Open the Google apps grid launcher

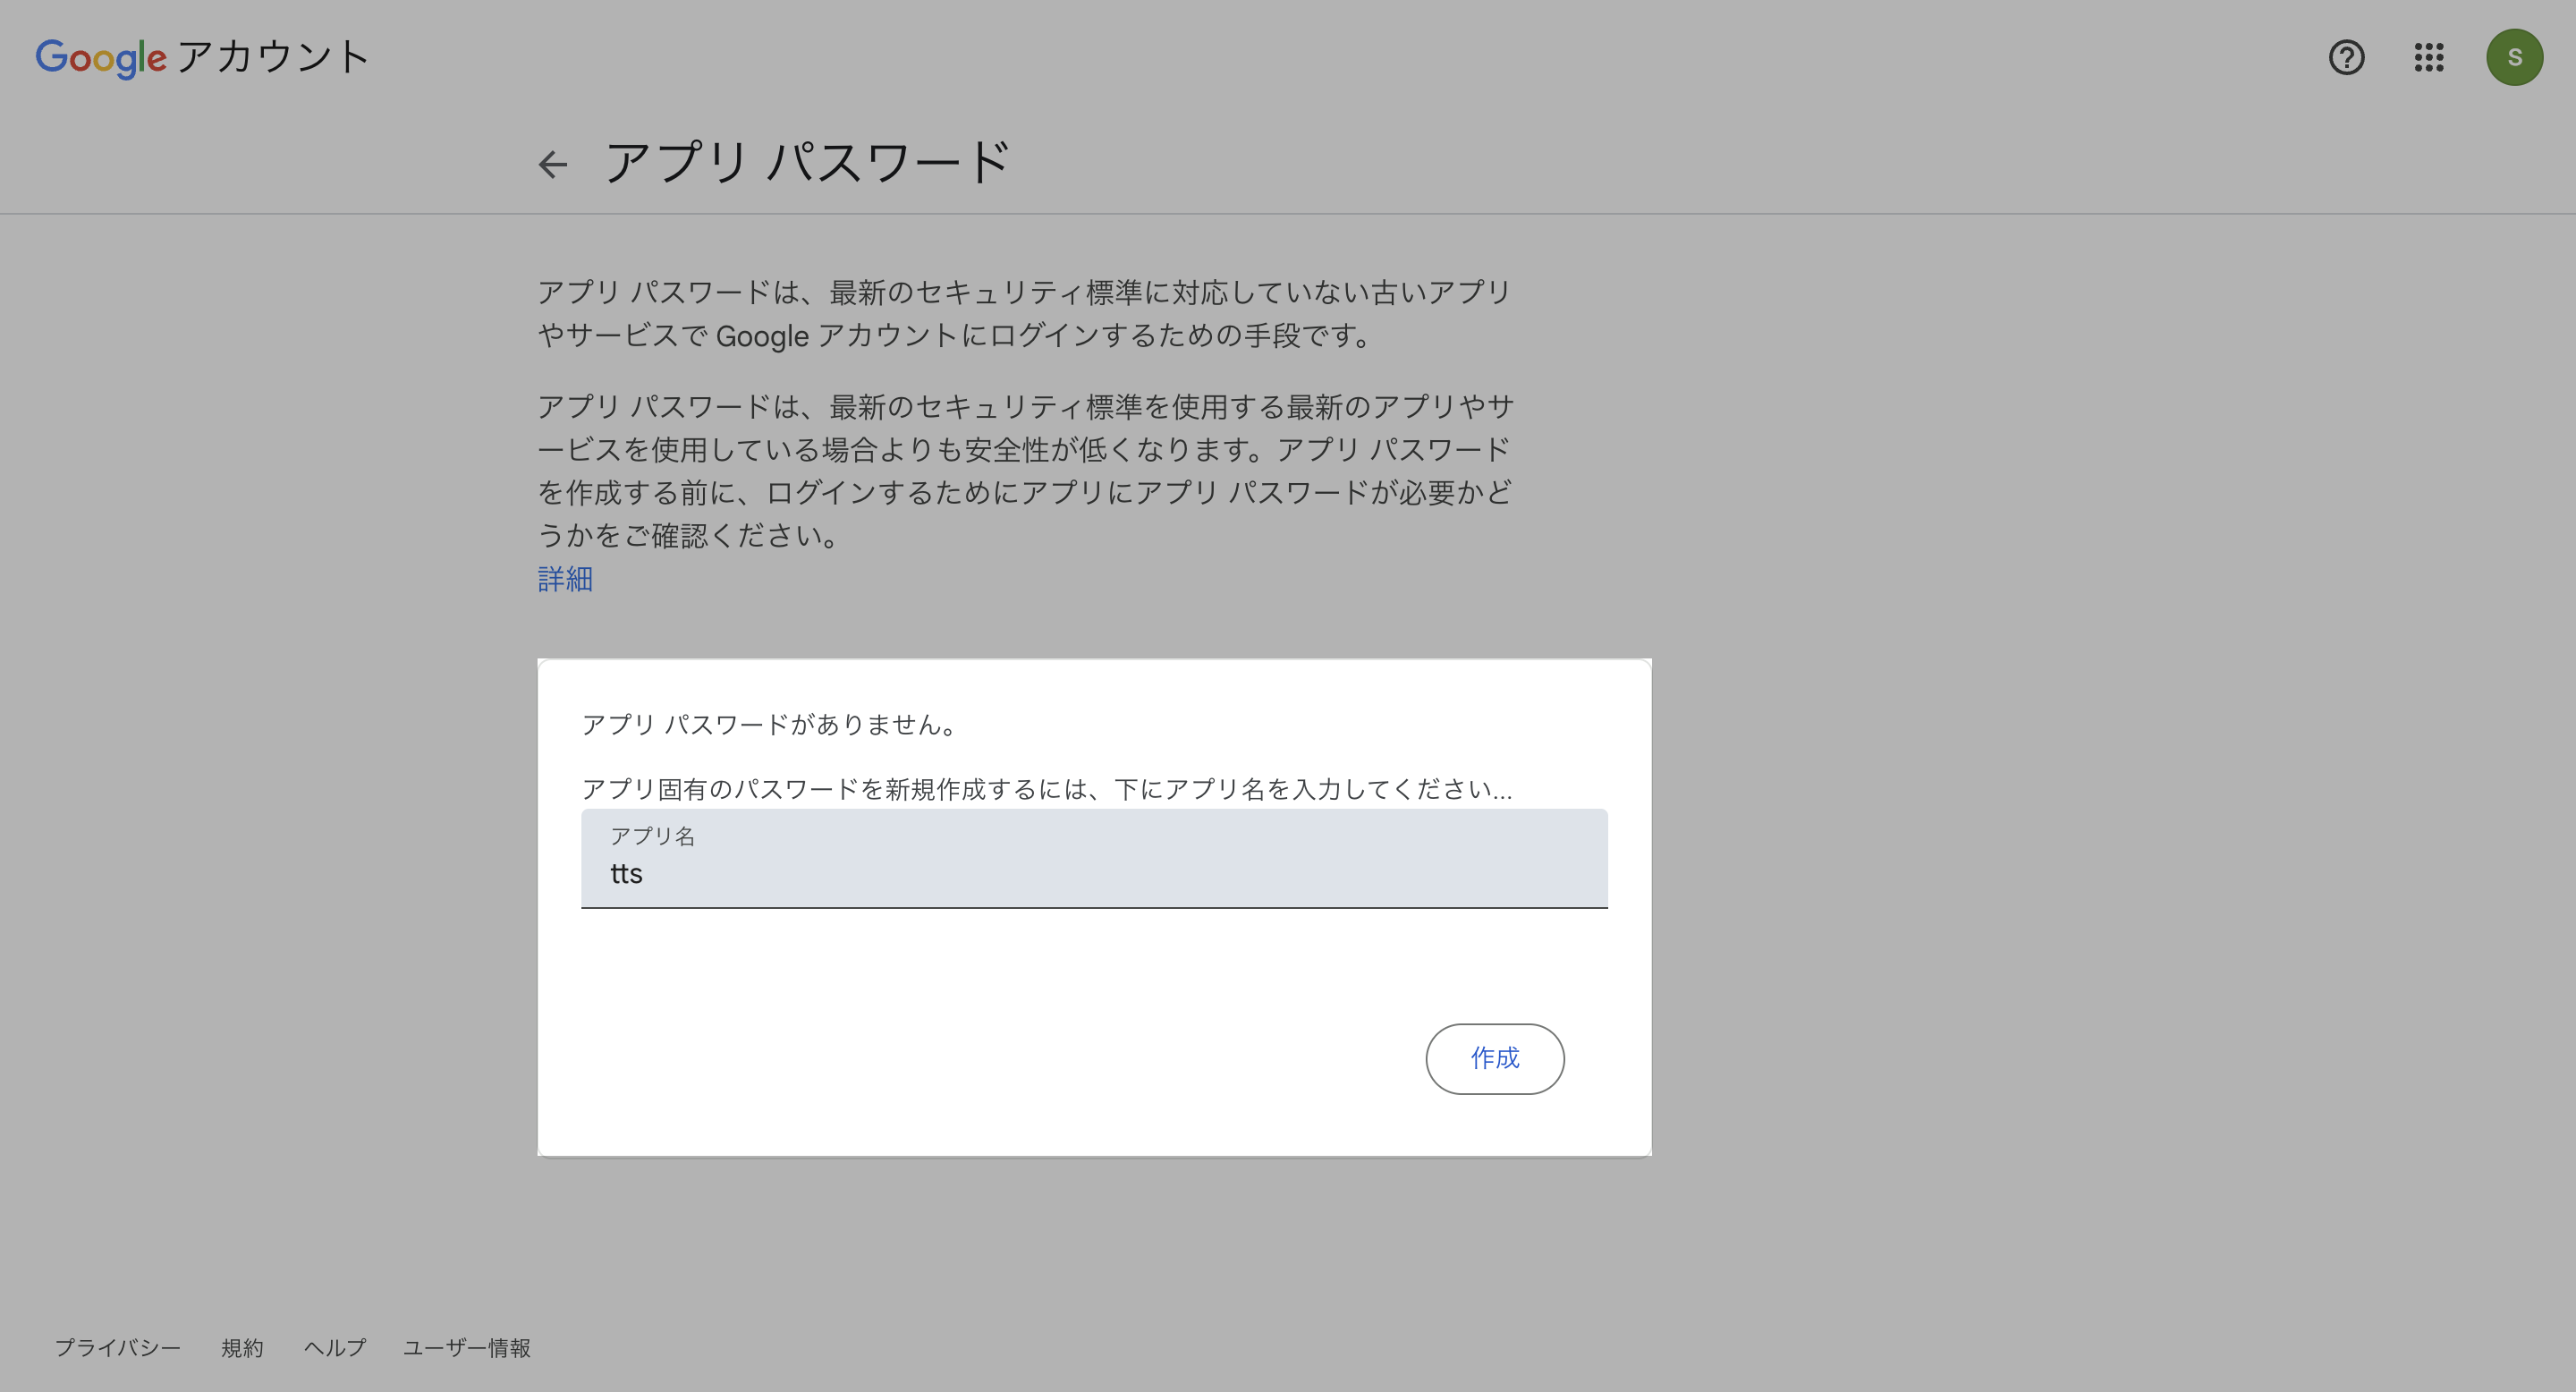(x=2429, y=58)
